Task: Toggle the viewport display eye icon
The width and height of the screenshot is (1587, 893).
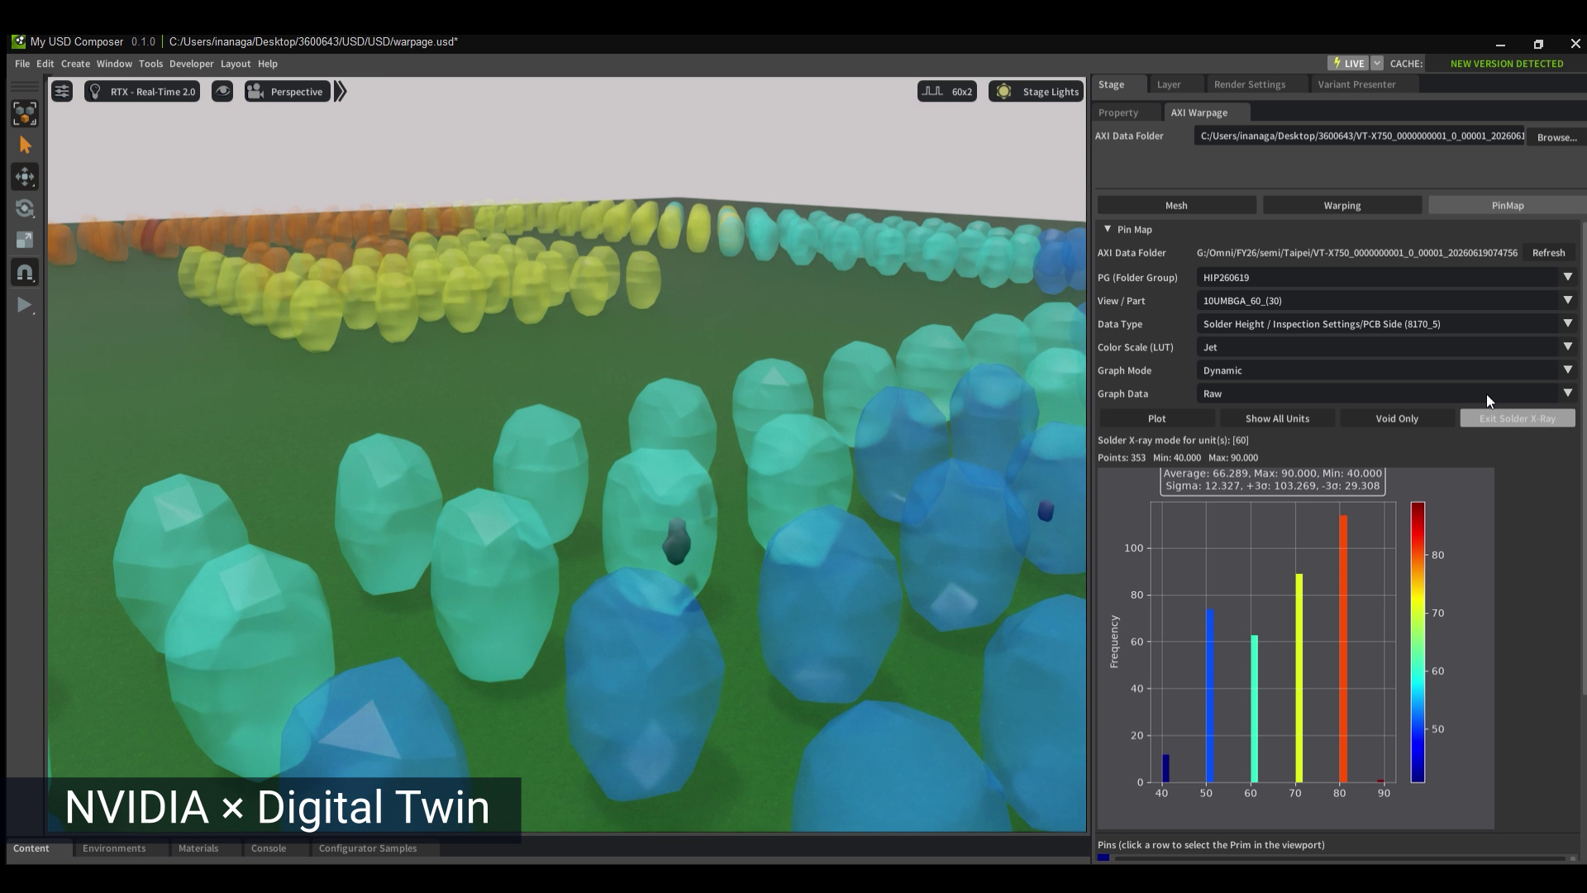Action: [x=222, y=92]
